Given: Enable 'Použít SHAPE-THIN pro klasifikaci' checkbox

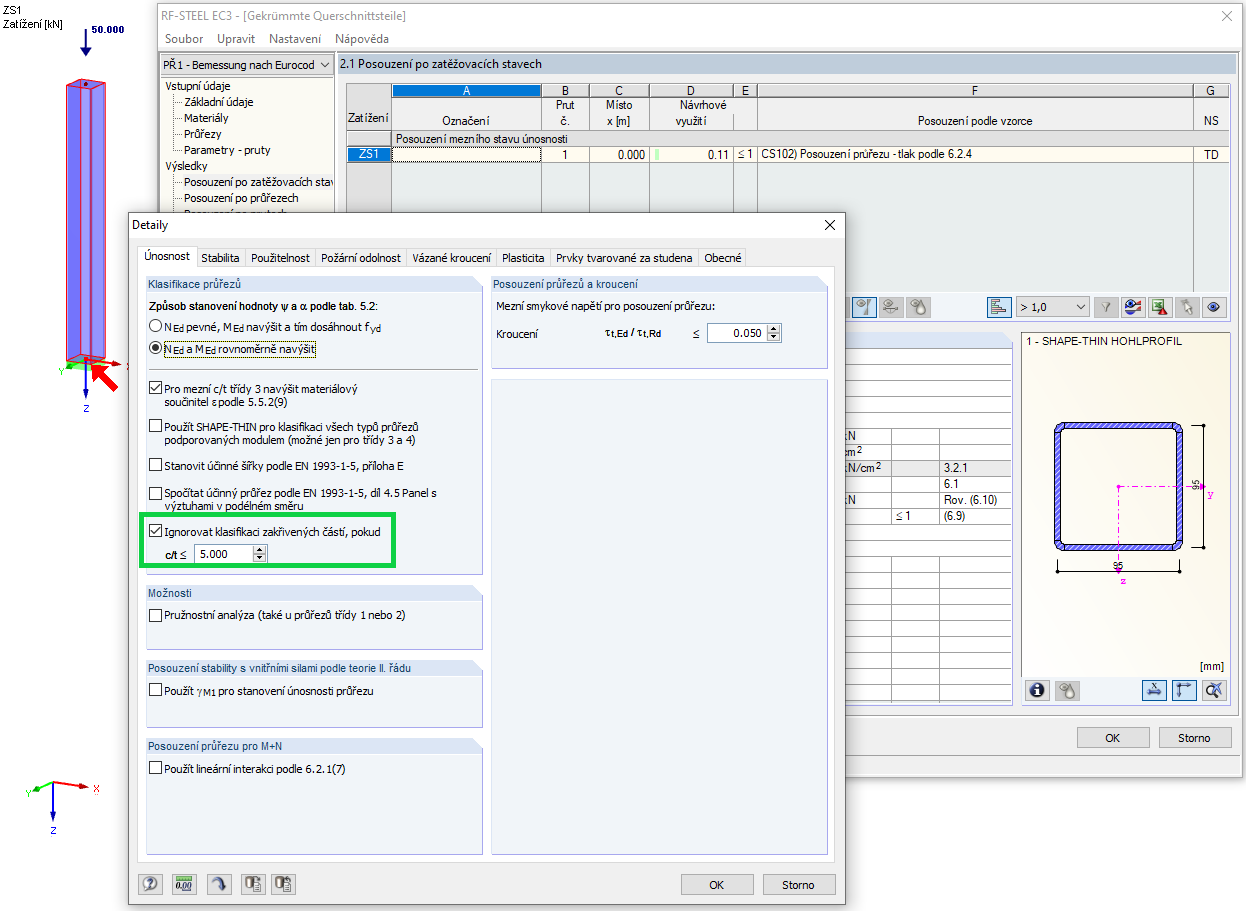Looking at the screenshot, I should (155, 427).
